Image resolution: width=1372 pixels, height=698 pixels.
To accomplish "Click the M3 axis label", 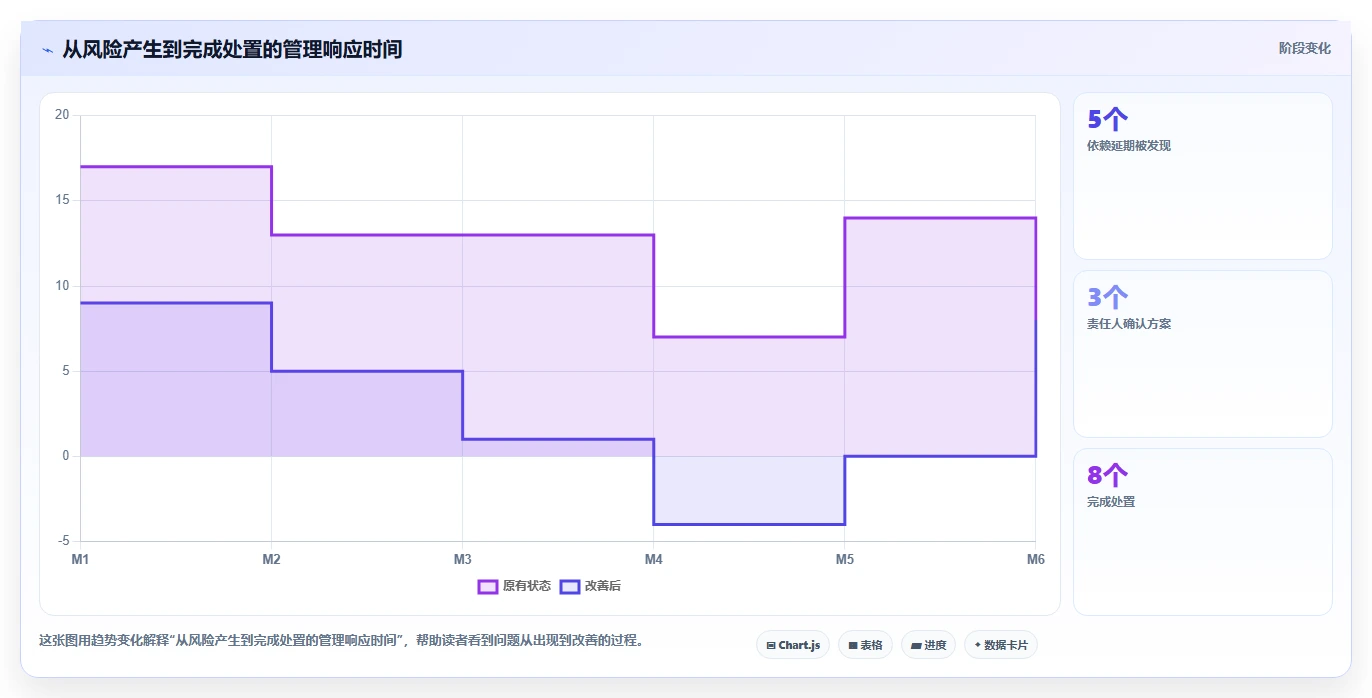I will pos(462,559).
